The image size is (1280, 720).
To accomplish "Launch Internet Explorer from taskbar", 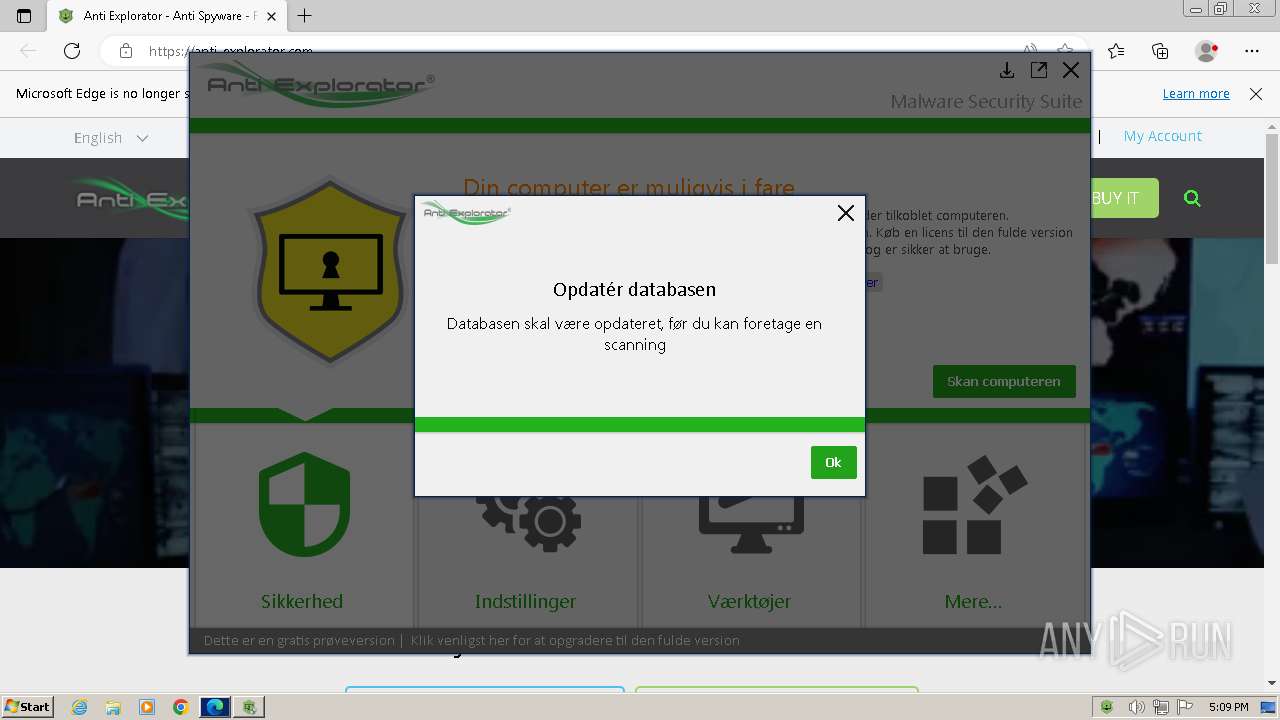I will (80, 707).
